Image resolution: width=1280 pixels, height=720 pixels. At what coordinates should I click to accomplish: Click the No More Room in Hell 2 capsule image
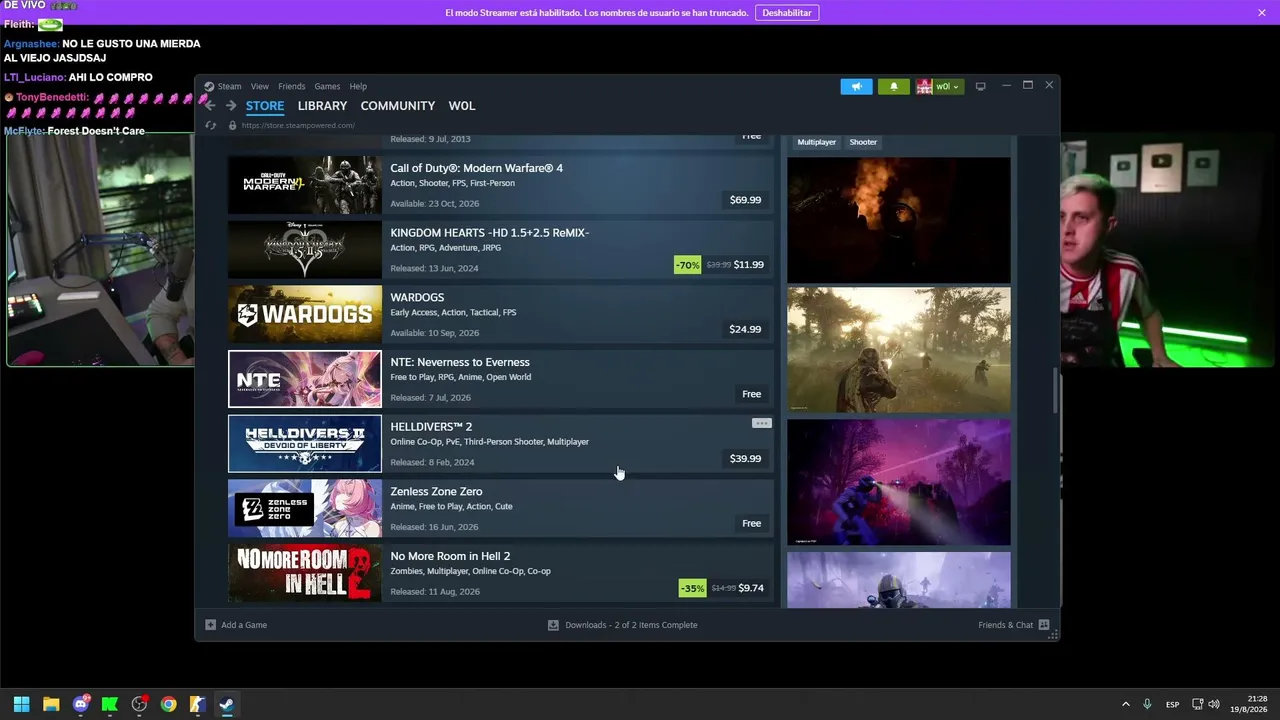point(305,573)
